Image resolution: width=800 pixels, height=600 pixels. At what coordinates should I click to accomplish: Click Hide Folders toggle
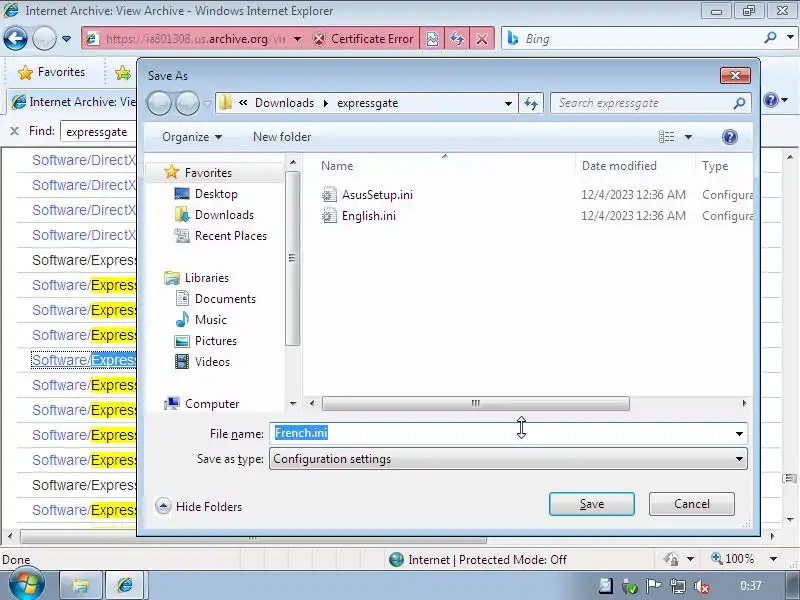click(x=198, y=507)
